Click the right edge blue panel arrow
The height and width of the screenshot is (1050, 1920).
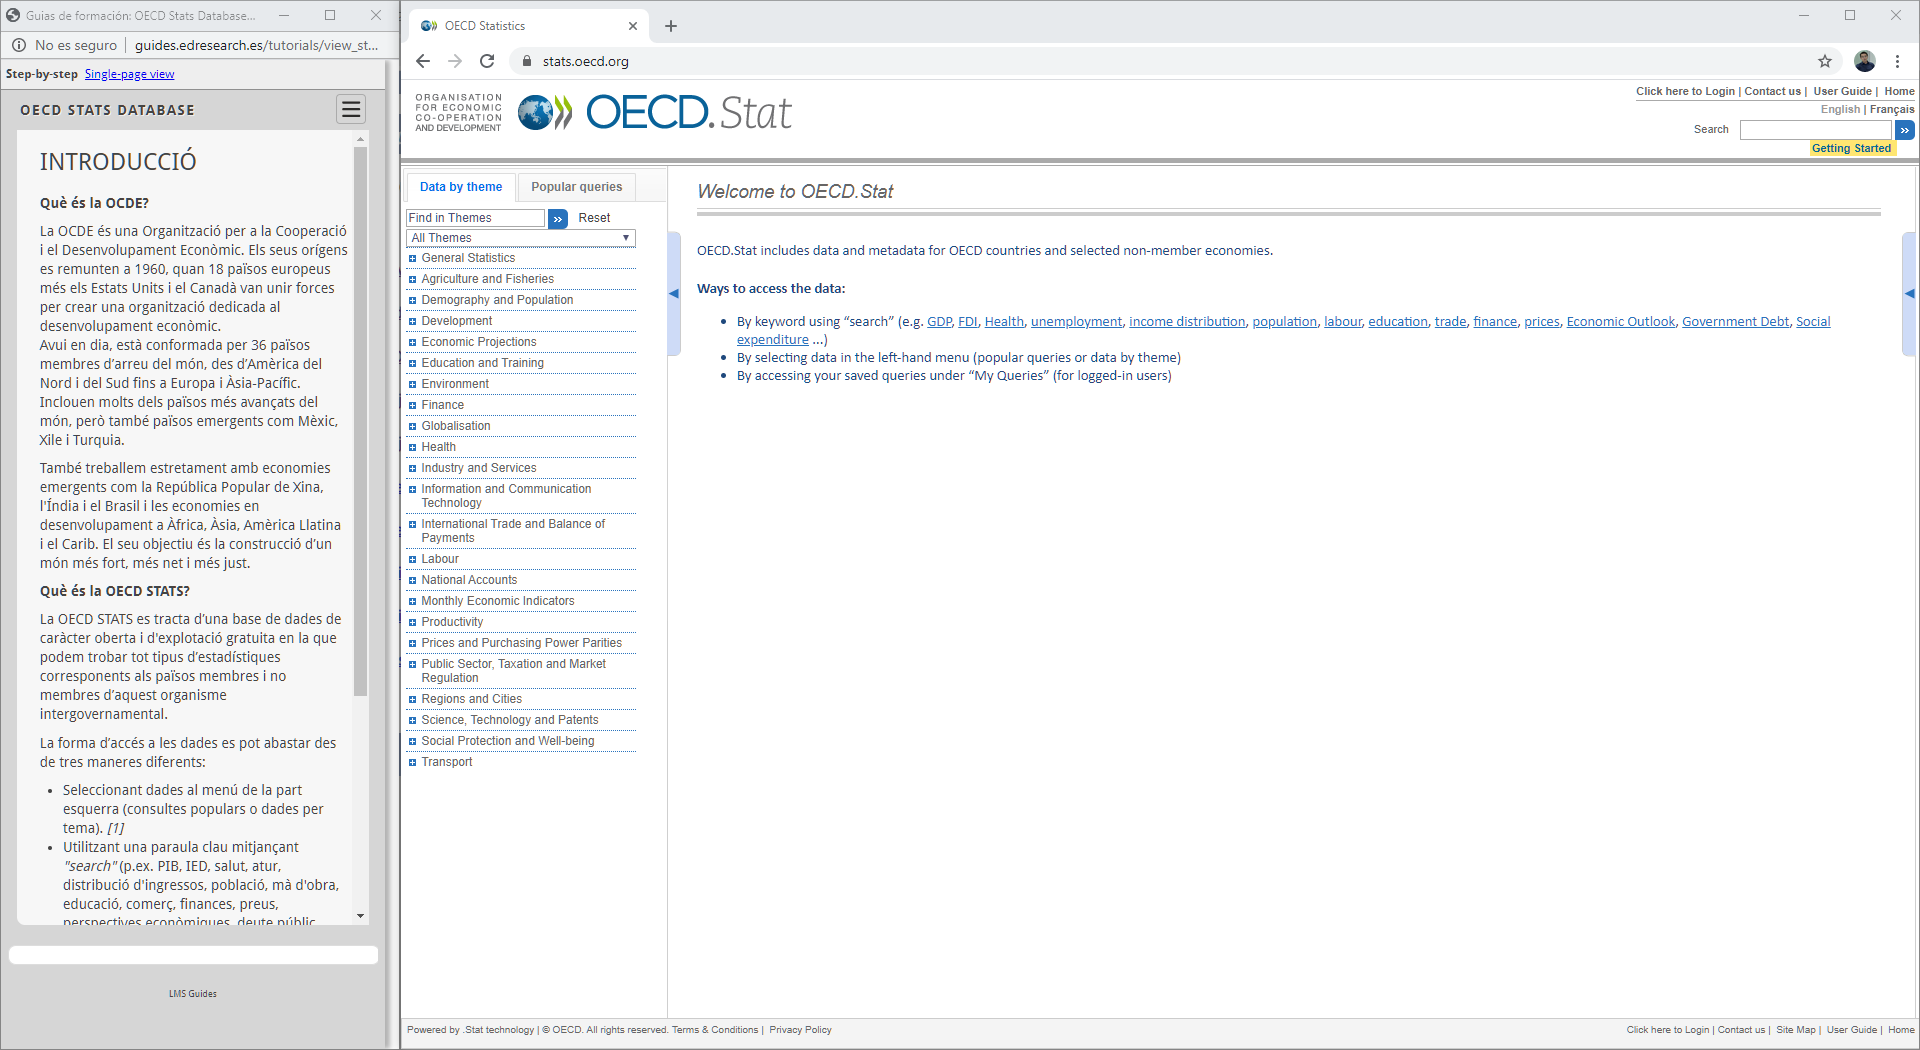click(1909, 293)
